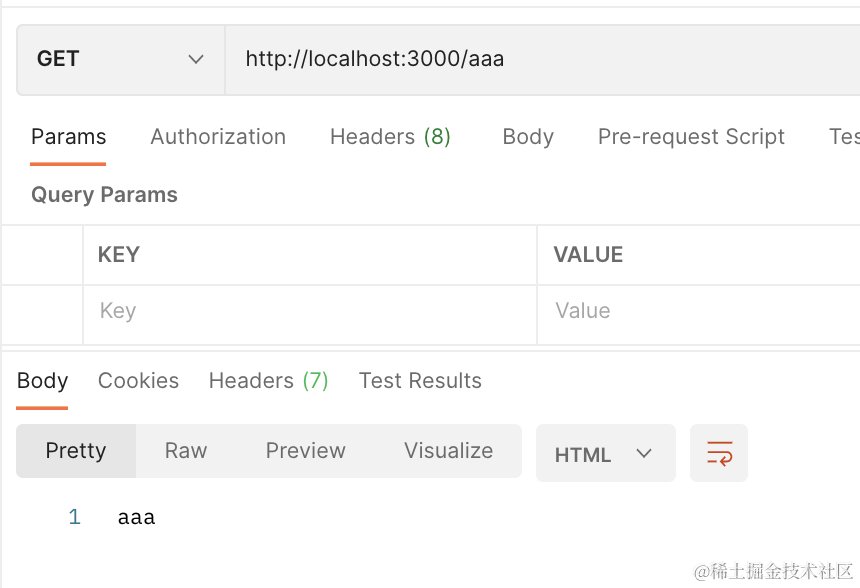
Task: Show the Test Results tab
Action: pos(420,381)
